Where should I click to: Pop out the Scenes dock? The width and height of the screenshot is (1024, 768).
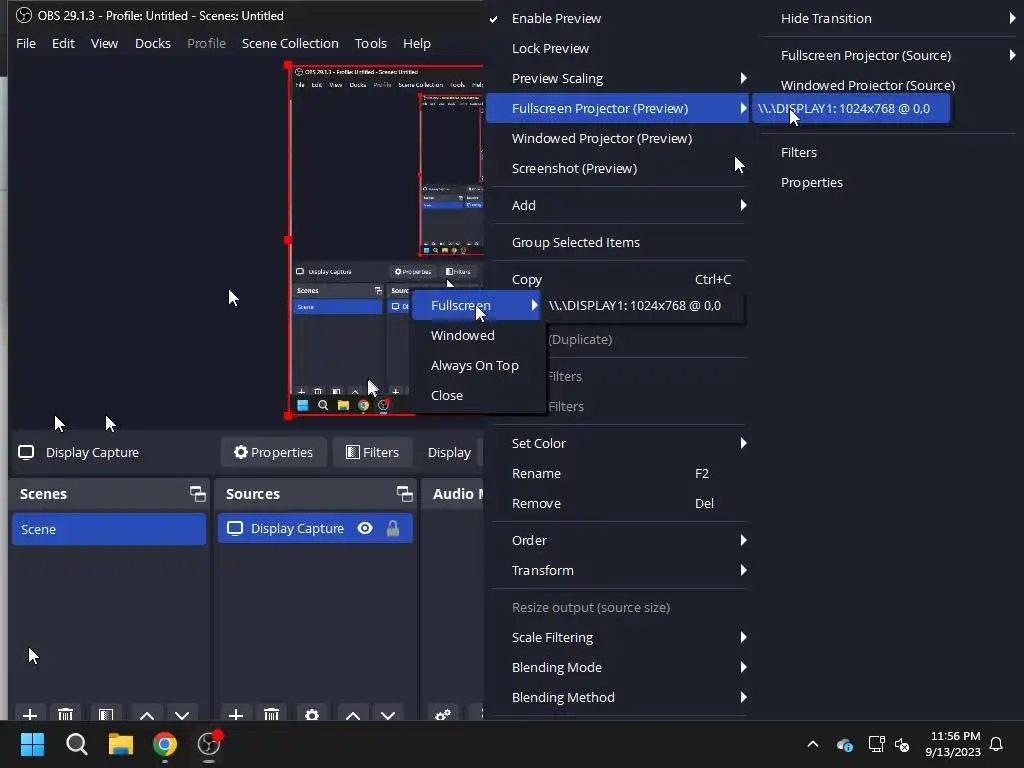coord(197,494)
